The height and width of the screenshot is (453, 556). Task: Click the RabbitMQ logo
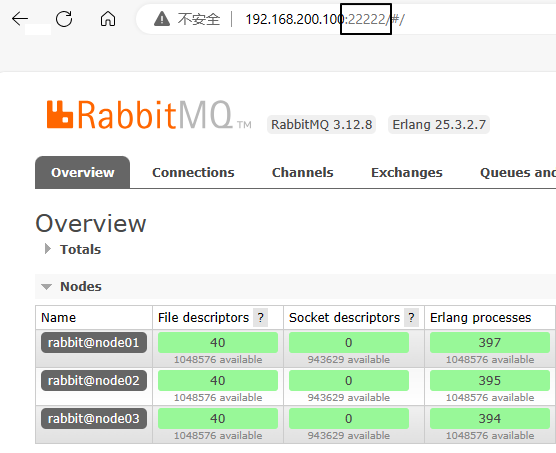pos(149,115)
